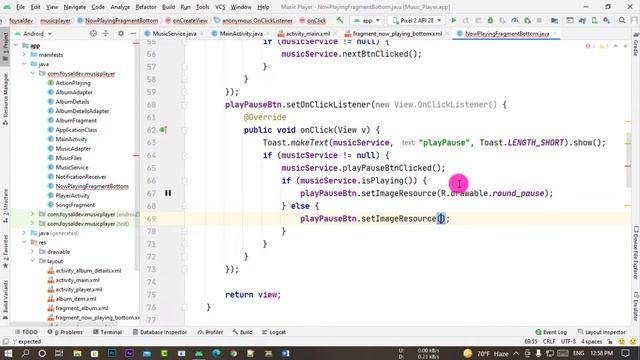This screenshot has height=360, width=640.
Task: Click collapse-all icon in Project panel header
Action: (106, 33)
